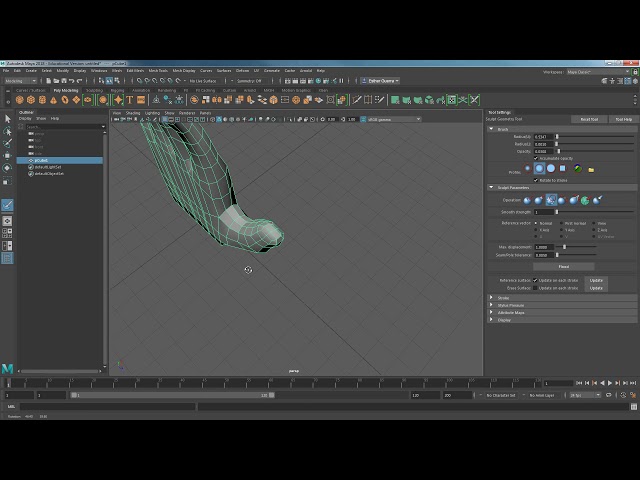640x480 pixels.
Task: Click the highlighted Sculpt Geometry tool icon
Action: (7, 204)
